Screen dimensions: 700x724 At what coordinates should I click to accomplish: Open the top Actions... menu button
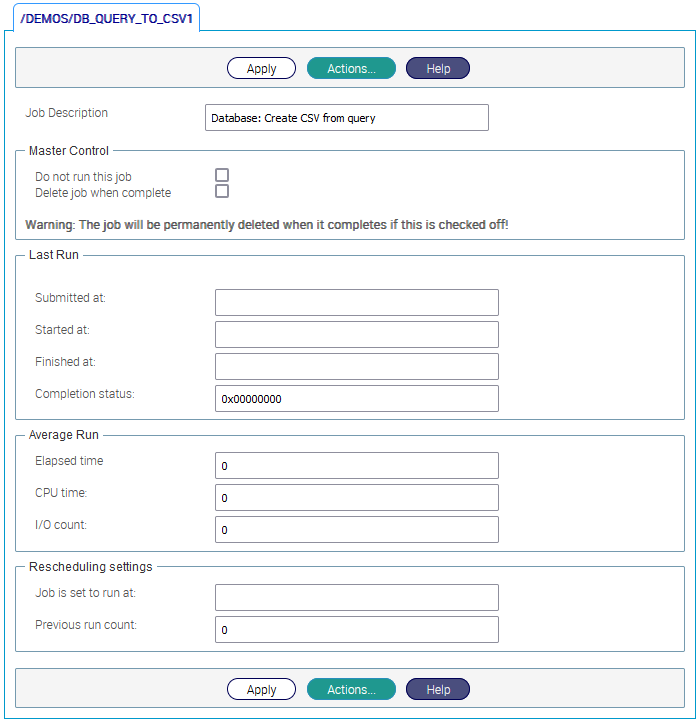coord(351,68)
